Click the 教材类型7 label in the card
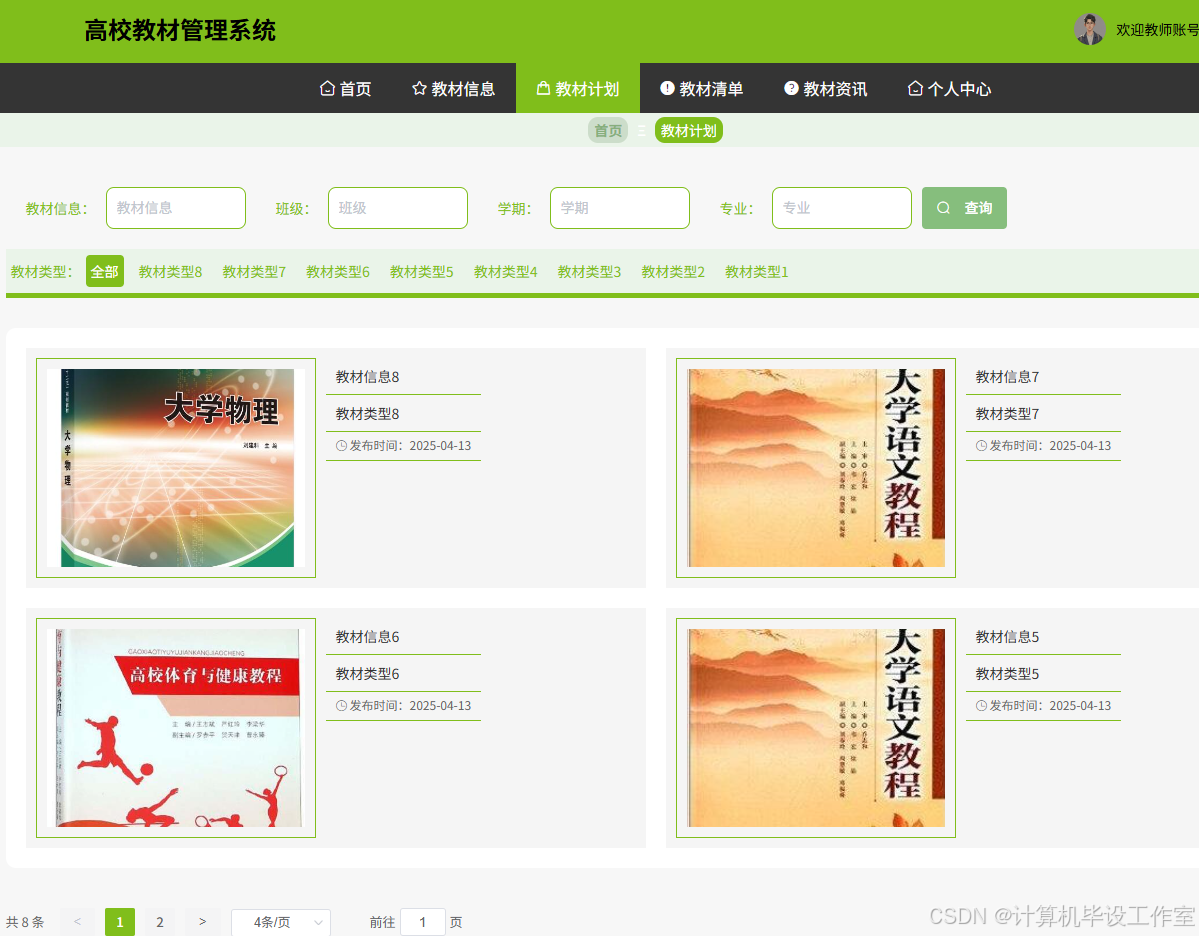 coord(1007,414)
